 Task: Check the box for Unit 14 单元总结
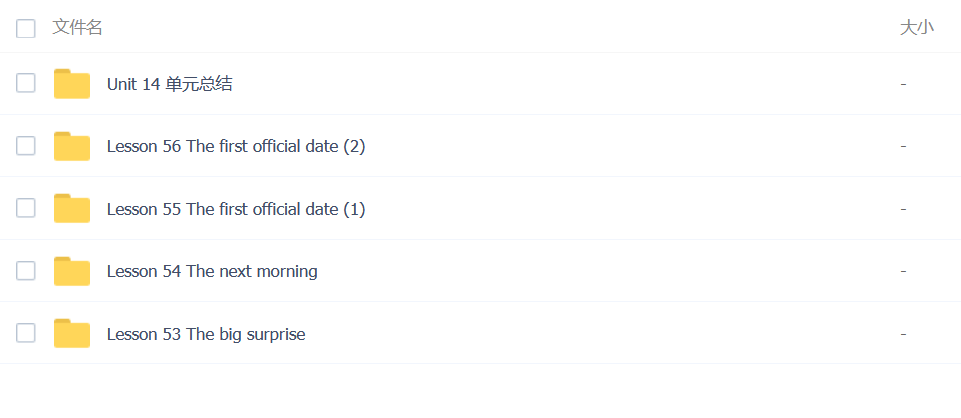coord(26,83)
